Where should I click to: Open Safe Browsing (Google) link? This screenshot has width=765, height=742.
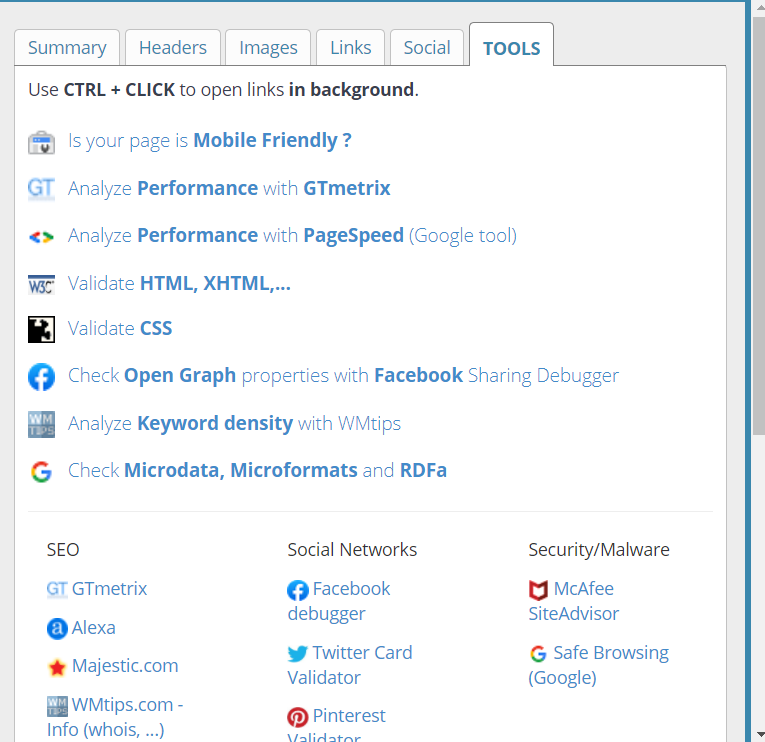pos(599,665)
